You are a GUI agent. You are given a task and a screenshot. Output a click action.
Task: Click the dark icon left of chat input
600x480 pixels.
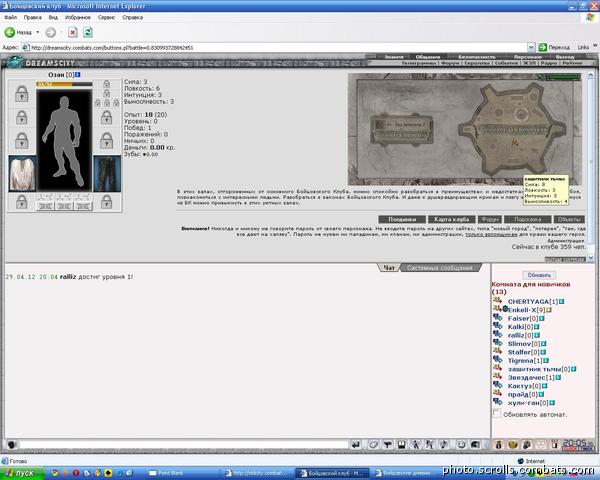[11, 445]
